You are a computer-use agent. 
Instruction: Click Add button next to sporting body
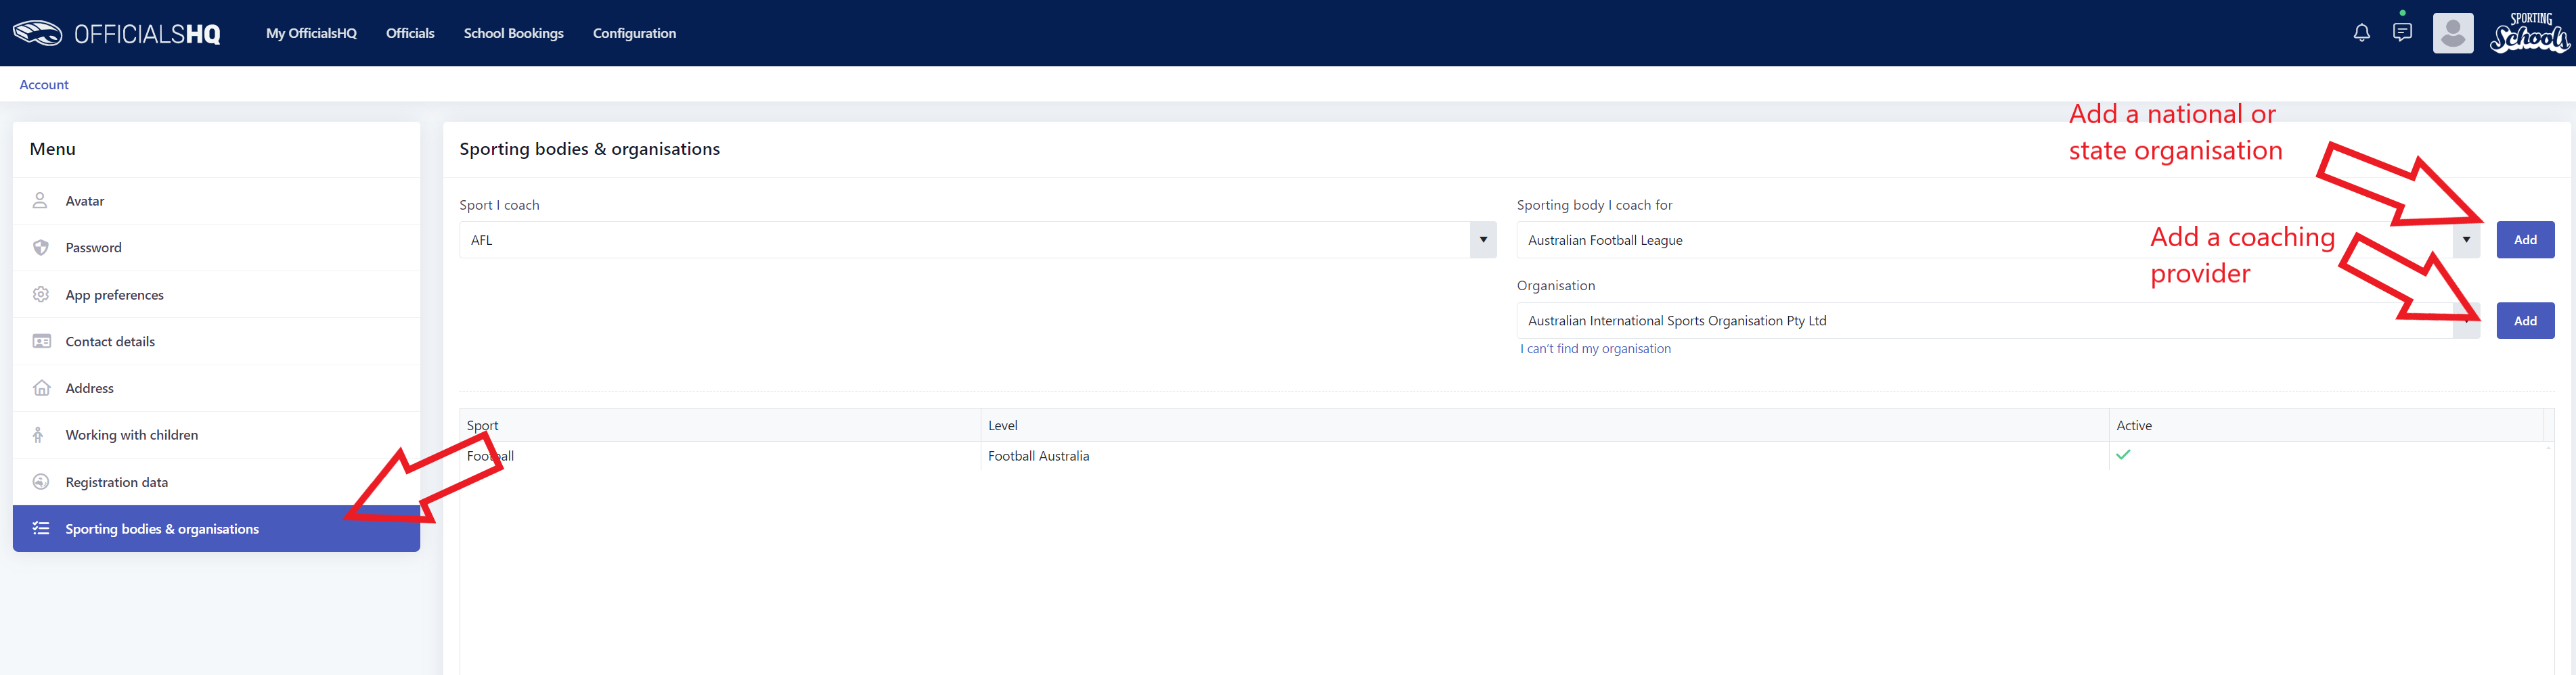(2525, 240)
